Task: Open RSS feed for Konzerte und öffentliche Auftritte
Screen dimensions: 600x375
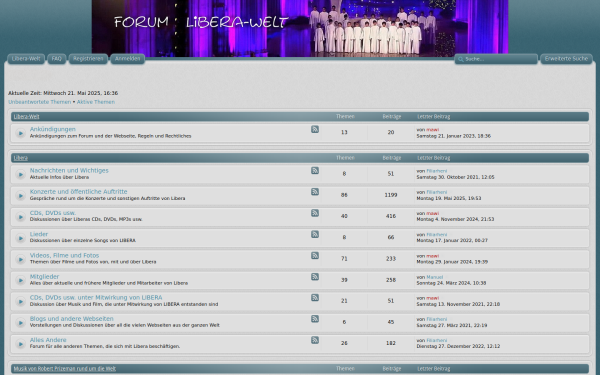Action: (315, 192)
